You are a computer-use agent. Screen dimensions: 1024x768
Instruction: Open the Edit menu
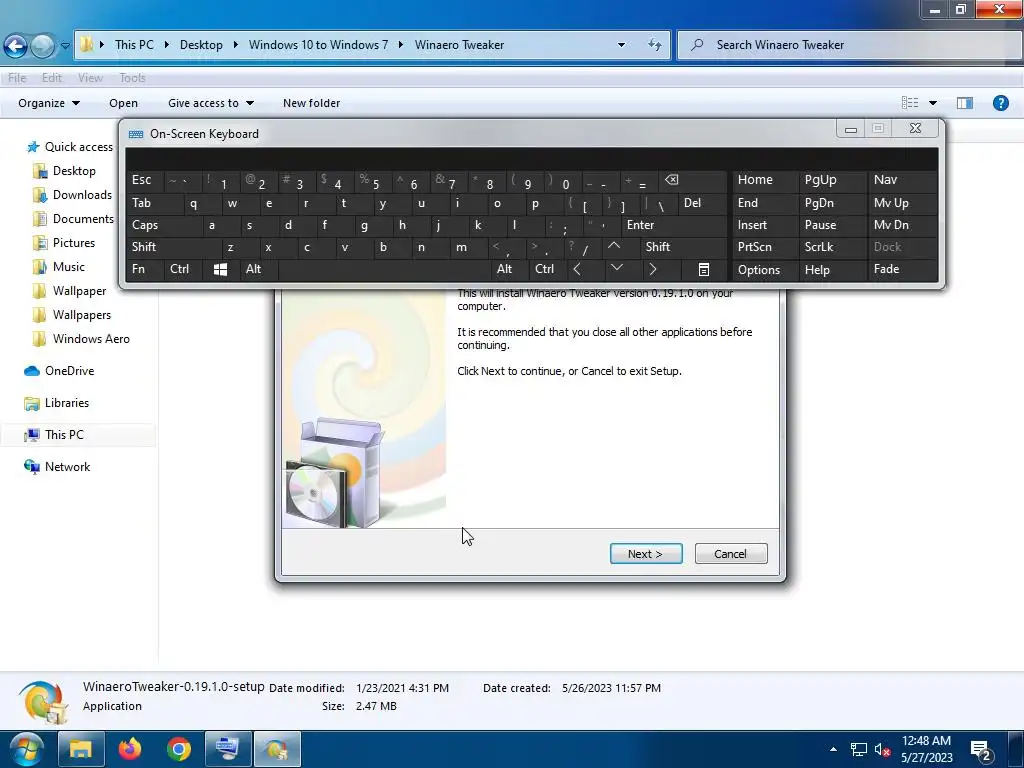click(x=52, y=78)
